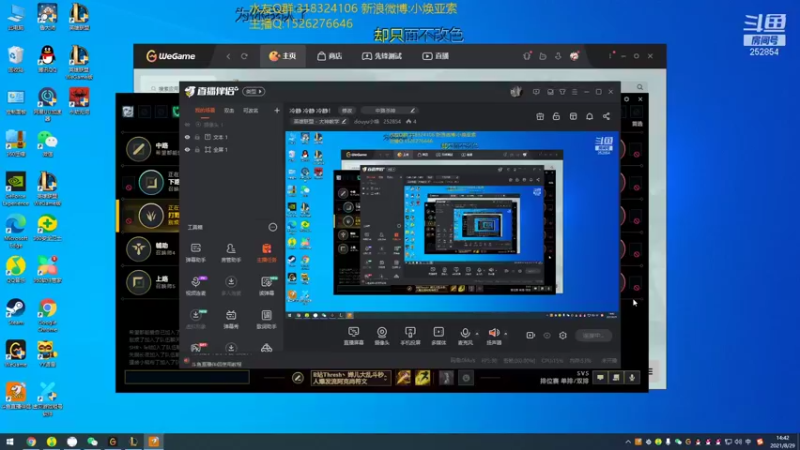This screenshot has width=800, height=450.
Task: Open the 中路杀神 edit field
Action: coord(389,111)
